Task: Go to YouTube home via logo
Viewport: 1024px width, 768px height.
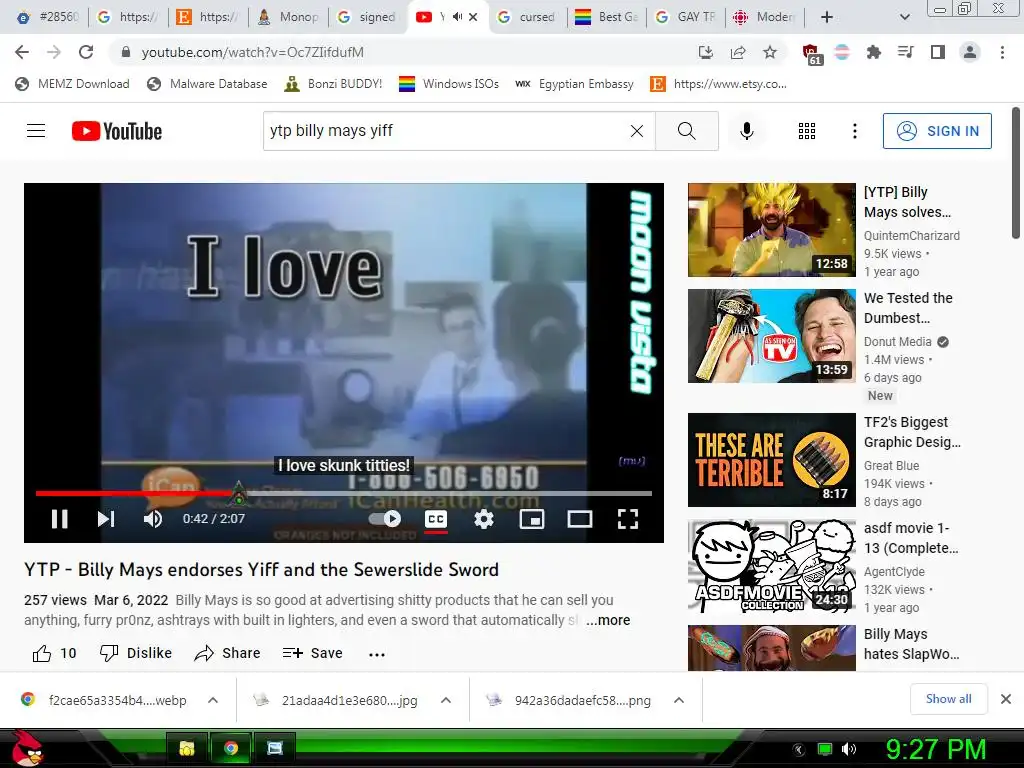Action: 117,131
